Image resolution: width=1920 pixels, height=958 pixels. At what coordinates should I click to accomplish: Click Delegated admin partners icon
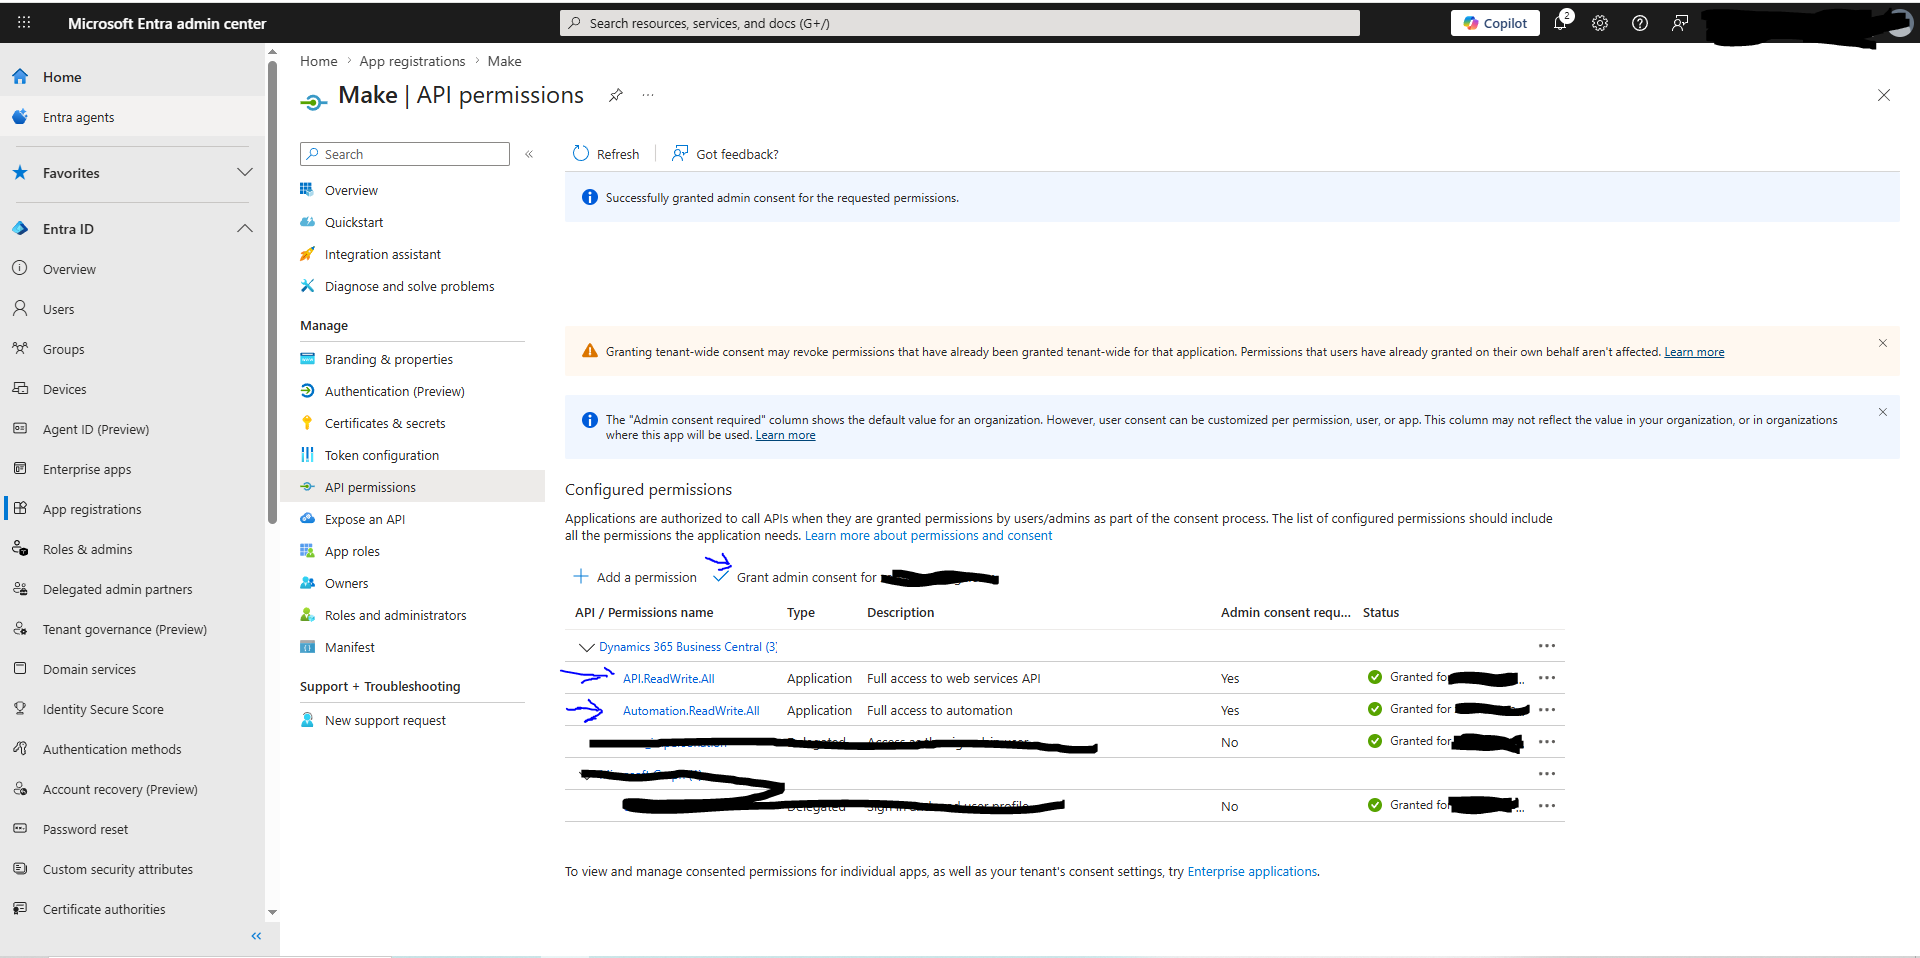pyautogui.click(x=20, y=588)
